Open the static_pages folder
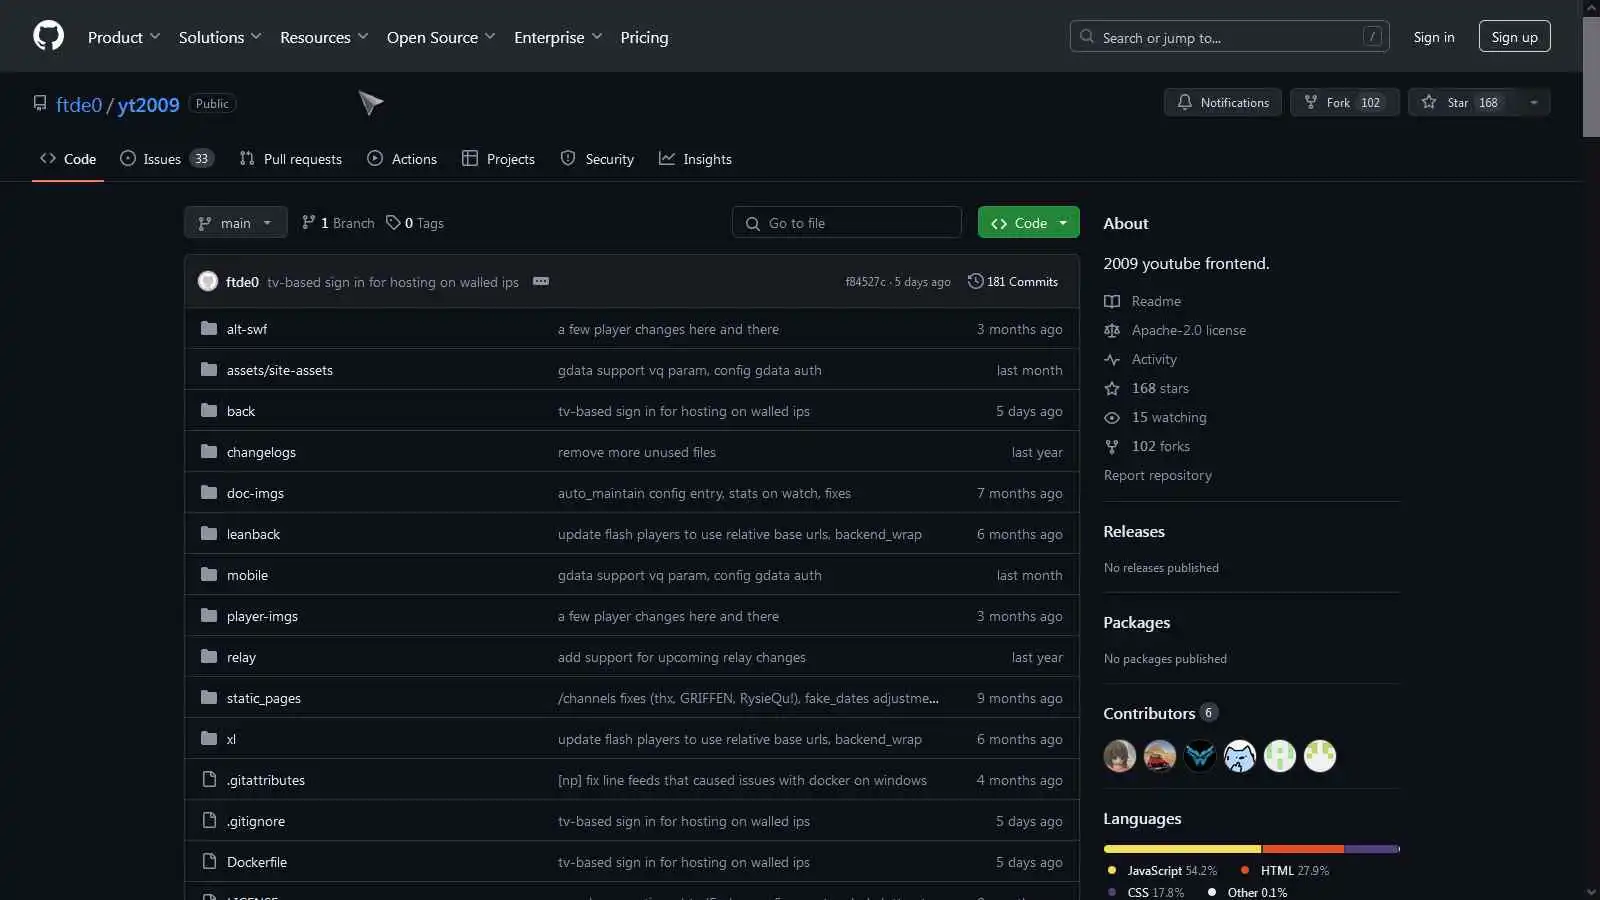Image resolution: width=1600 pixels, height=900 pixels. tap(264, 698)
